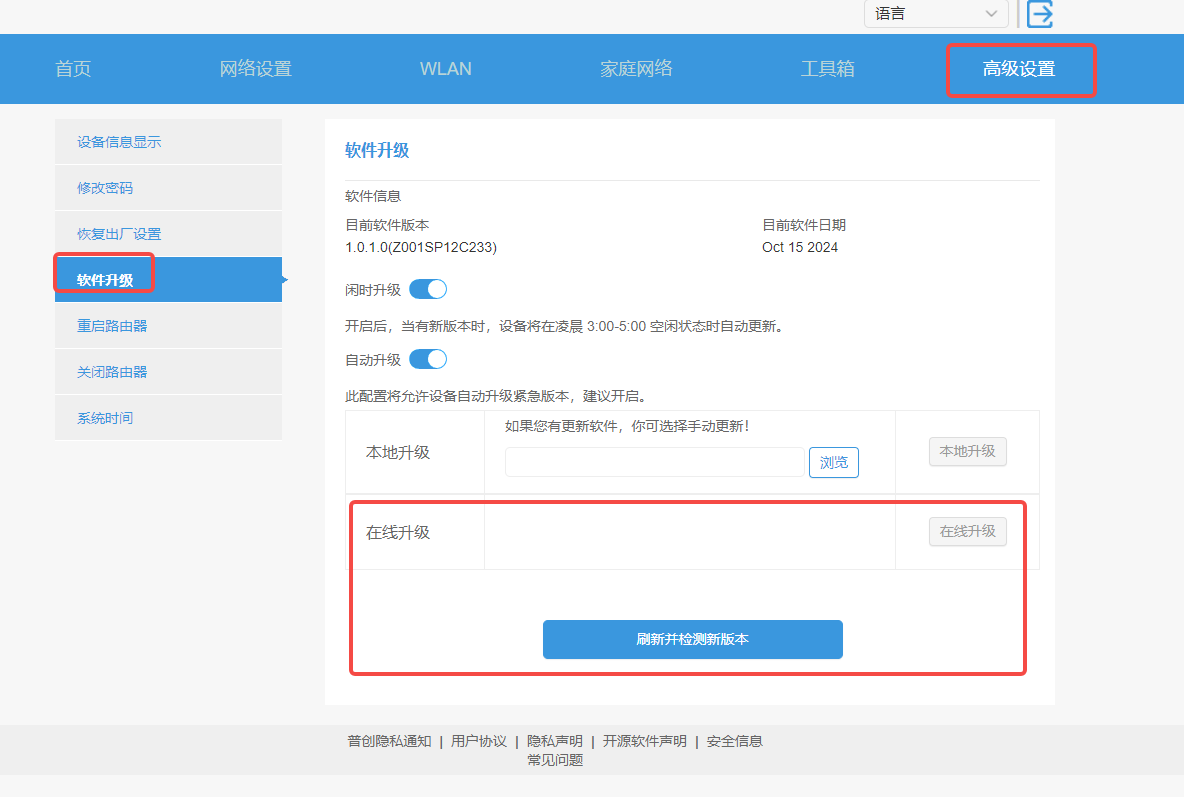Click the firmware file input field

655,462
